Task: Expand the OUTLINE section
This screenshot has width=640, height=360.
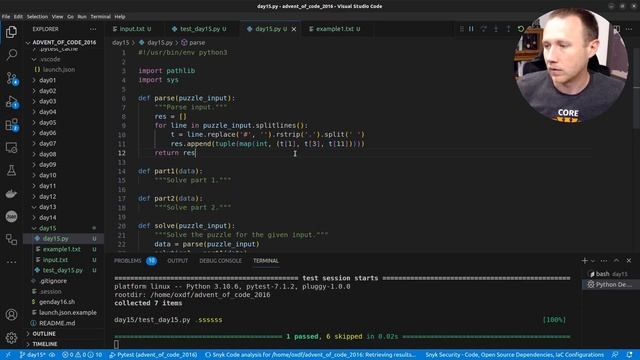Action: 44,334
